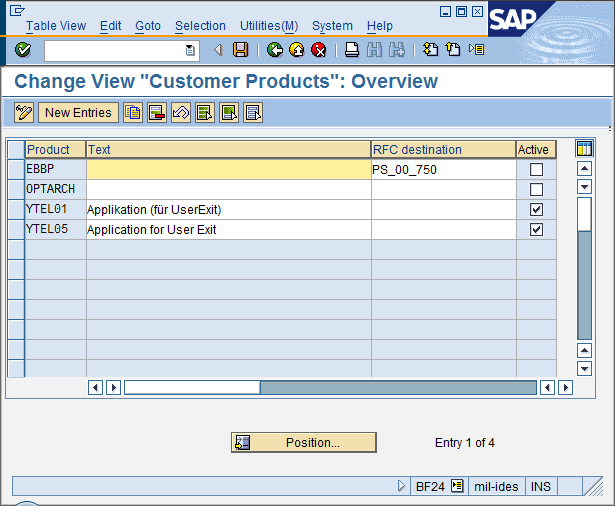Collapse the command field arrow

point(218,50)
